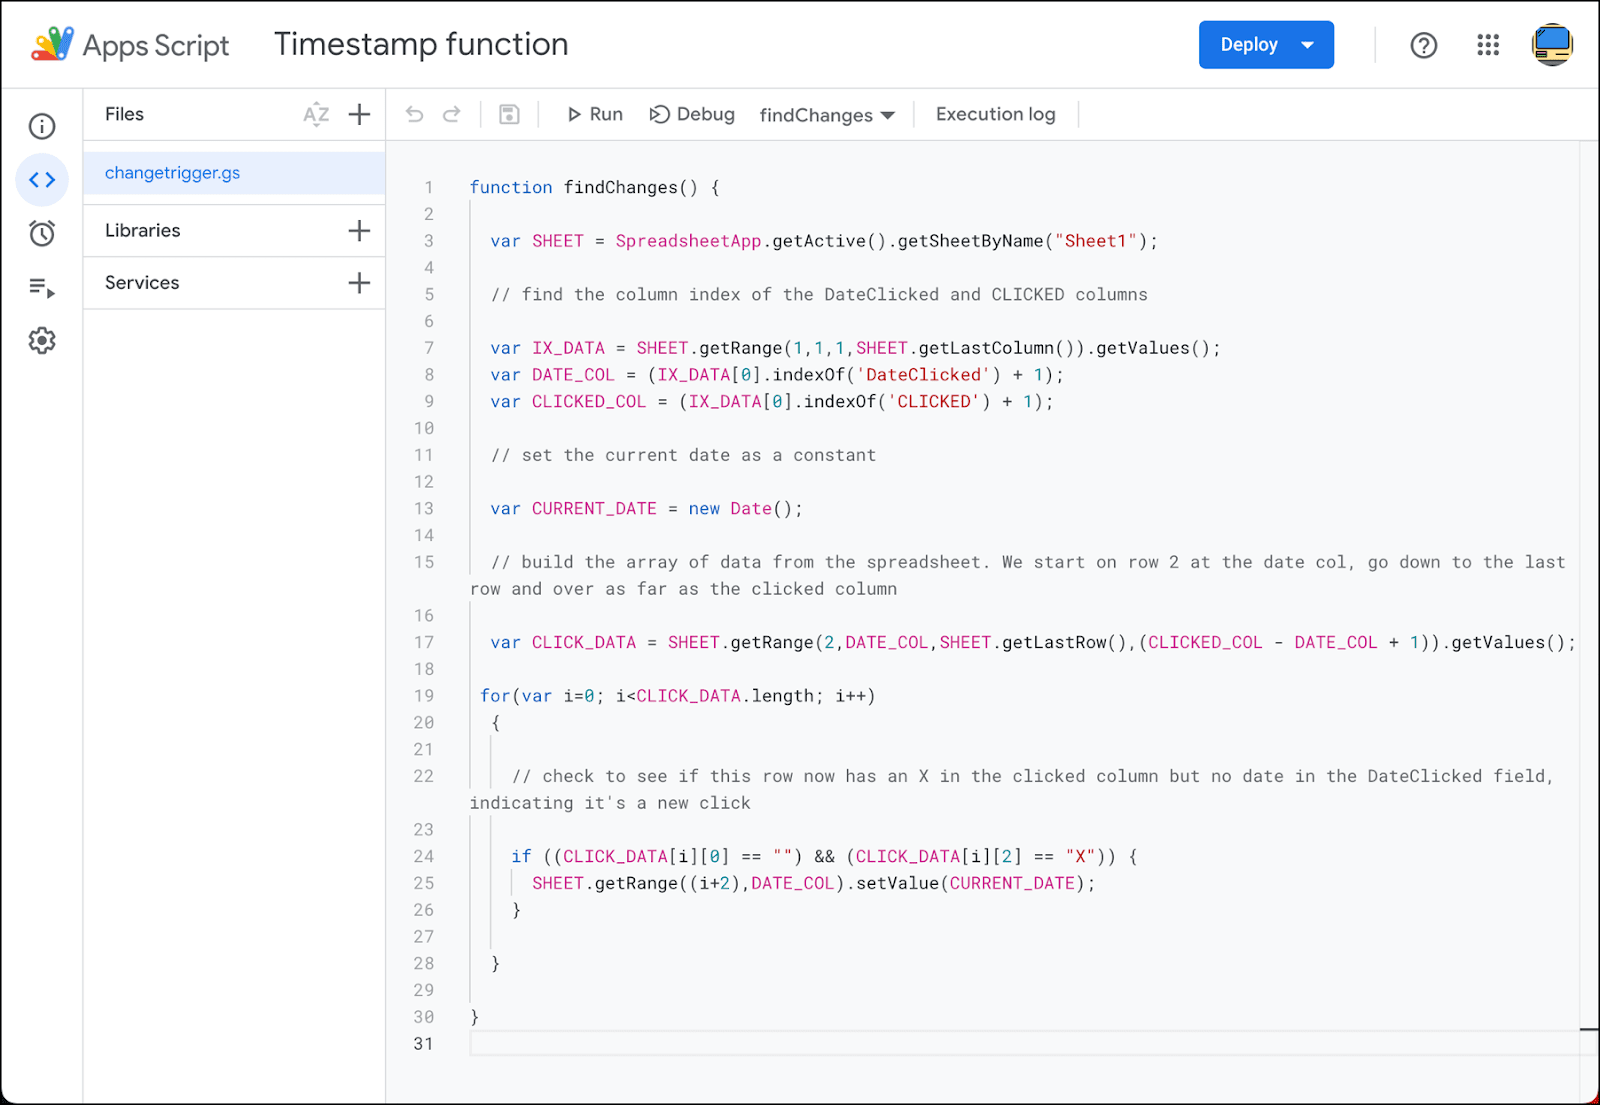
Task: Open the findChanges function dropdown
Action: (827, 115)
